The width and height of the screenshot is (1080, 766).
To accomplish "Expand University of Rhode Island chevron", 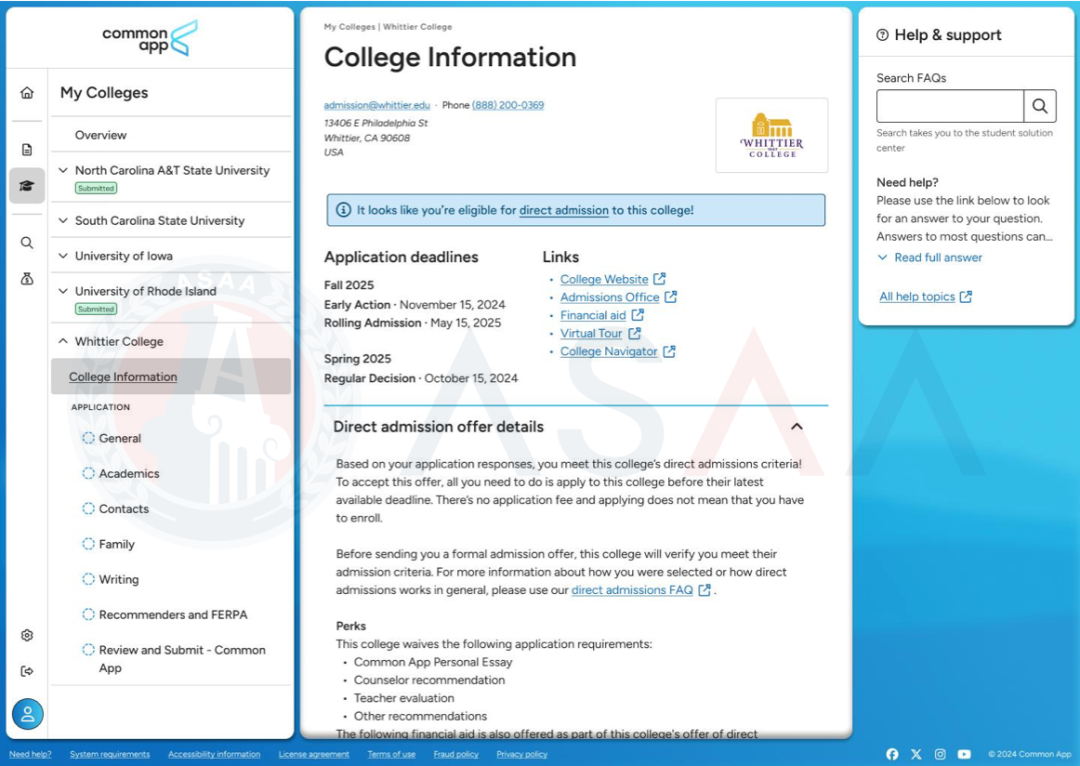I will tap(63, 291).
